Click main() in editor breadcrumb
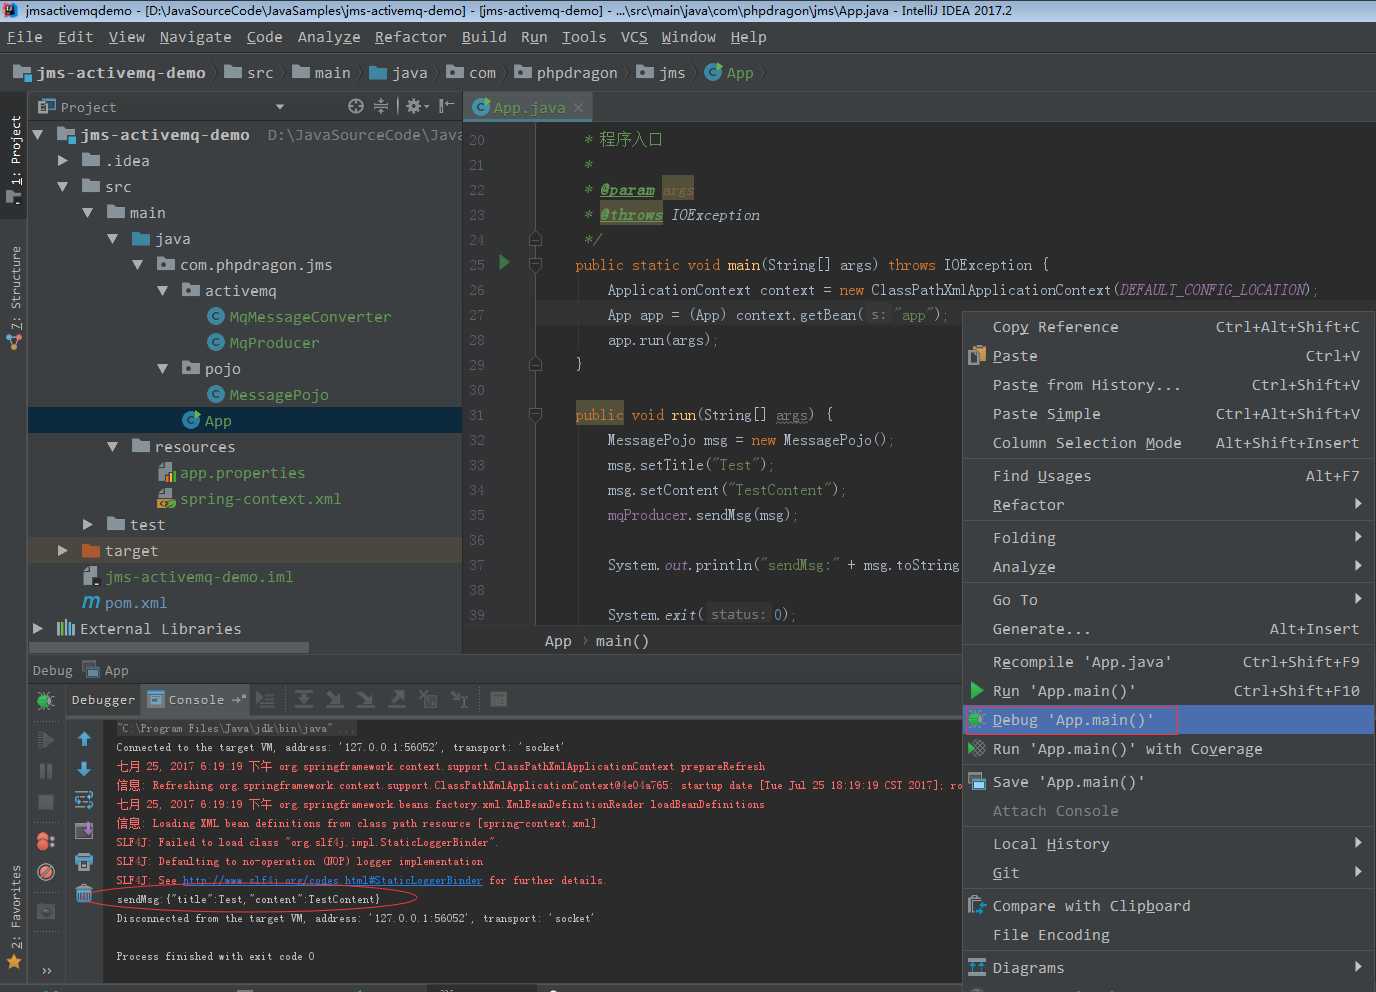 (622, 642)
